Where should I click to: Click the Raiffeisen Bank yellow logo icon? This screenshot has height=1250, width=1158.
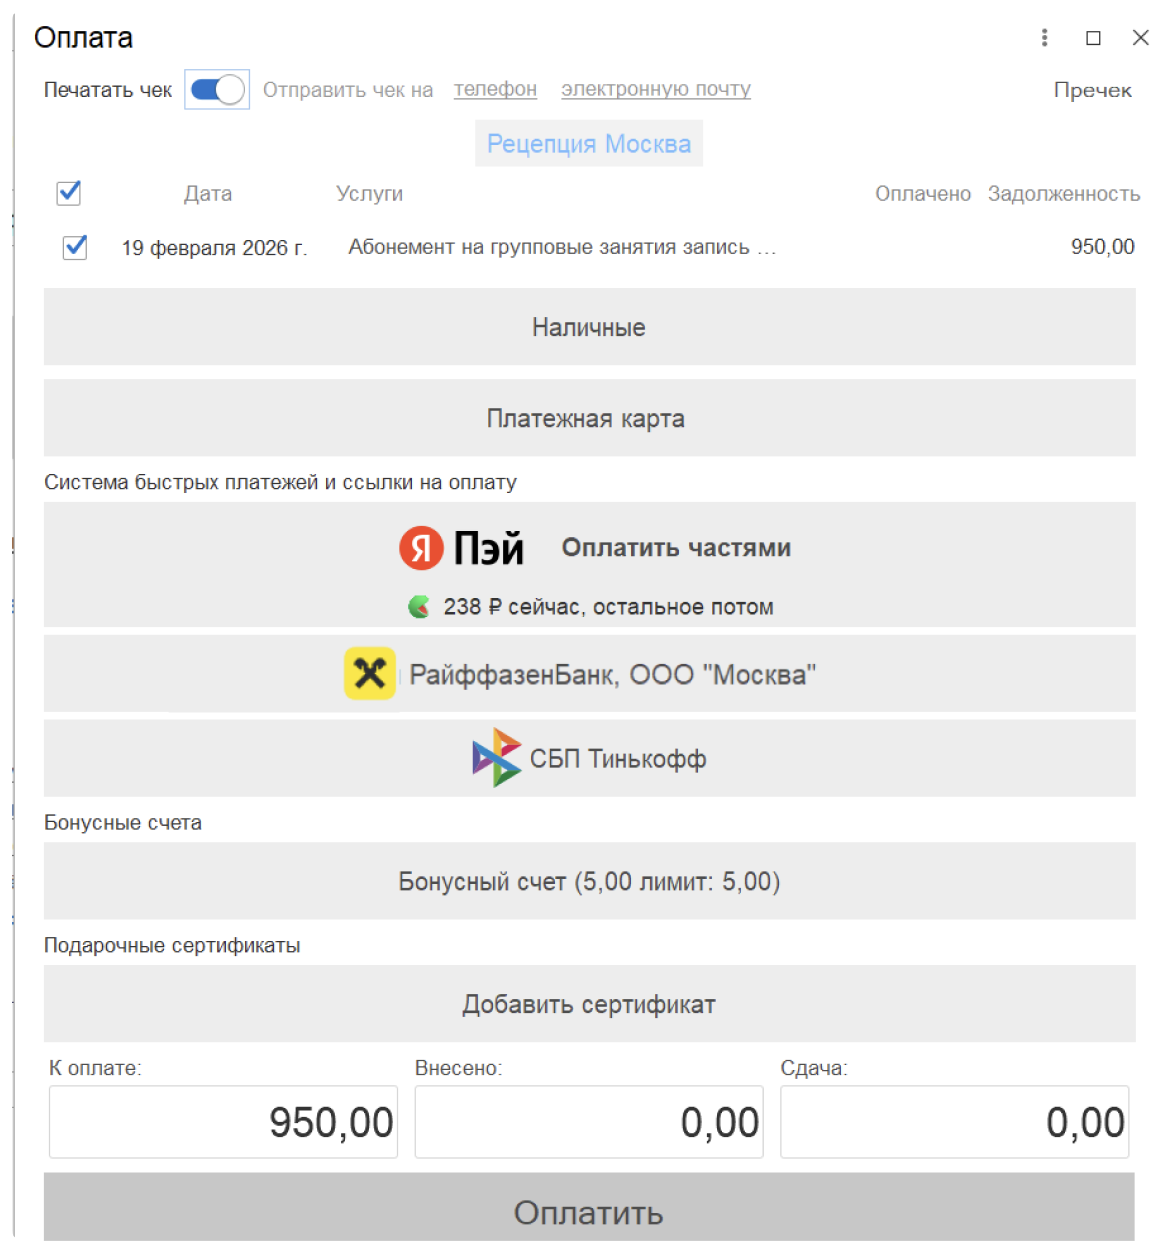pyautogui.click(x=370, y=673)
